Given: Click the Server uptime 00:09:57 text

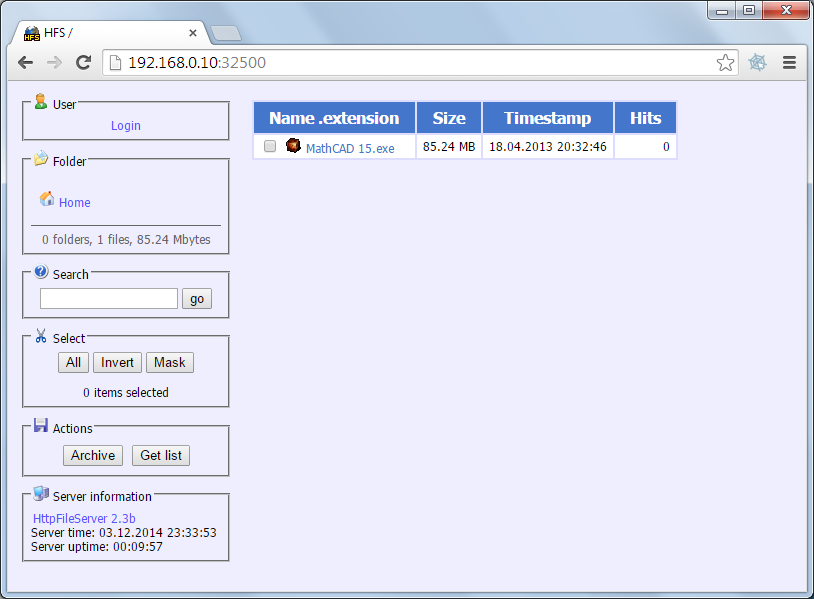Looking at the screenshot, I should (97, 547).
